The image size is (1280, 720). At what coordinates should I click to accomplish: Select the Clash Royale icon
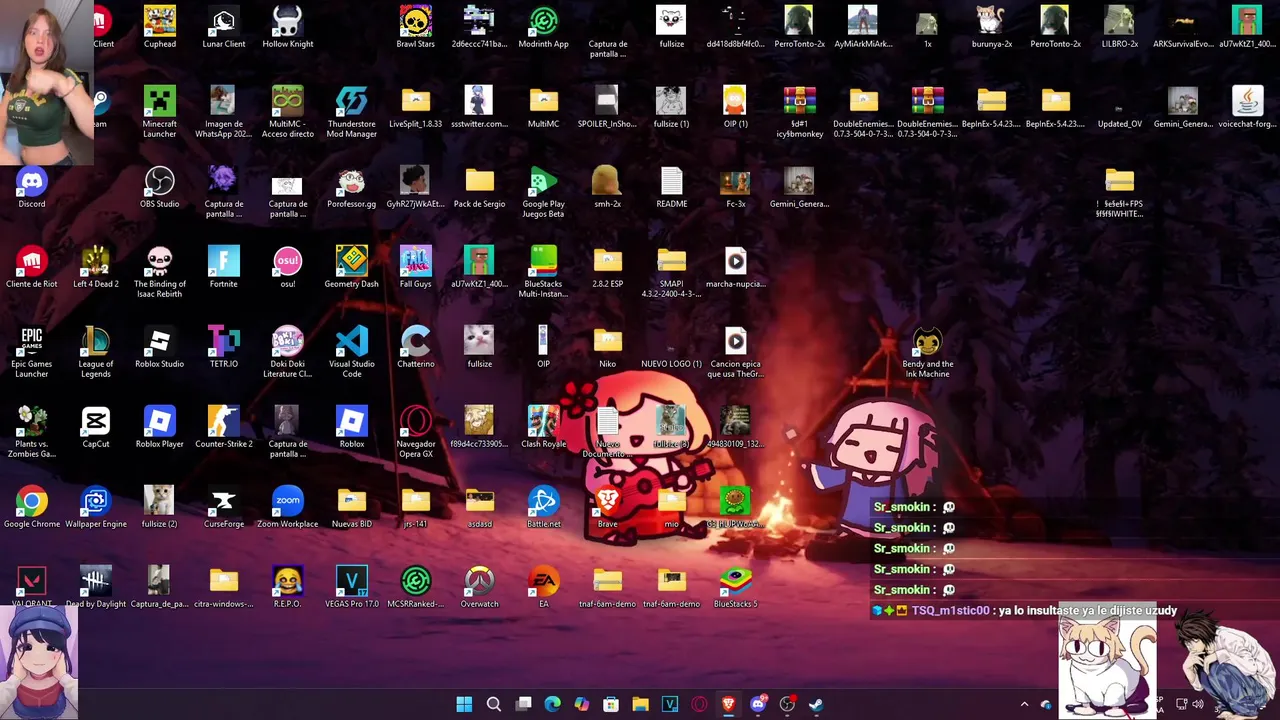(544, 427)
